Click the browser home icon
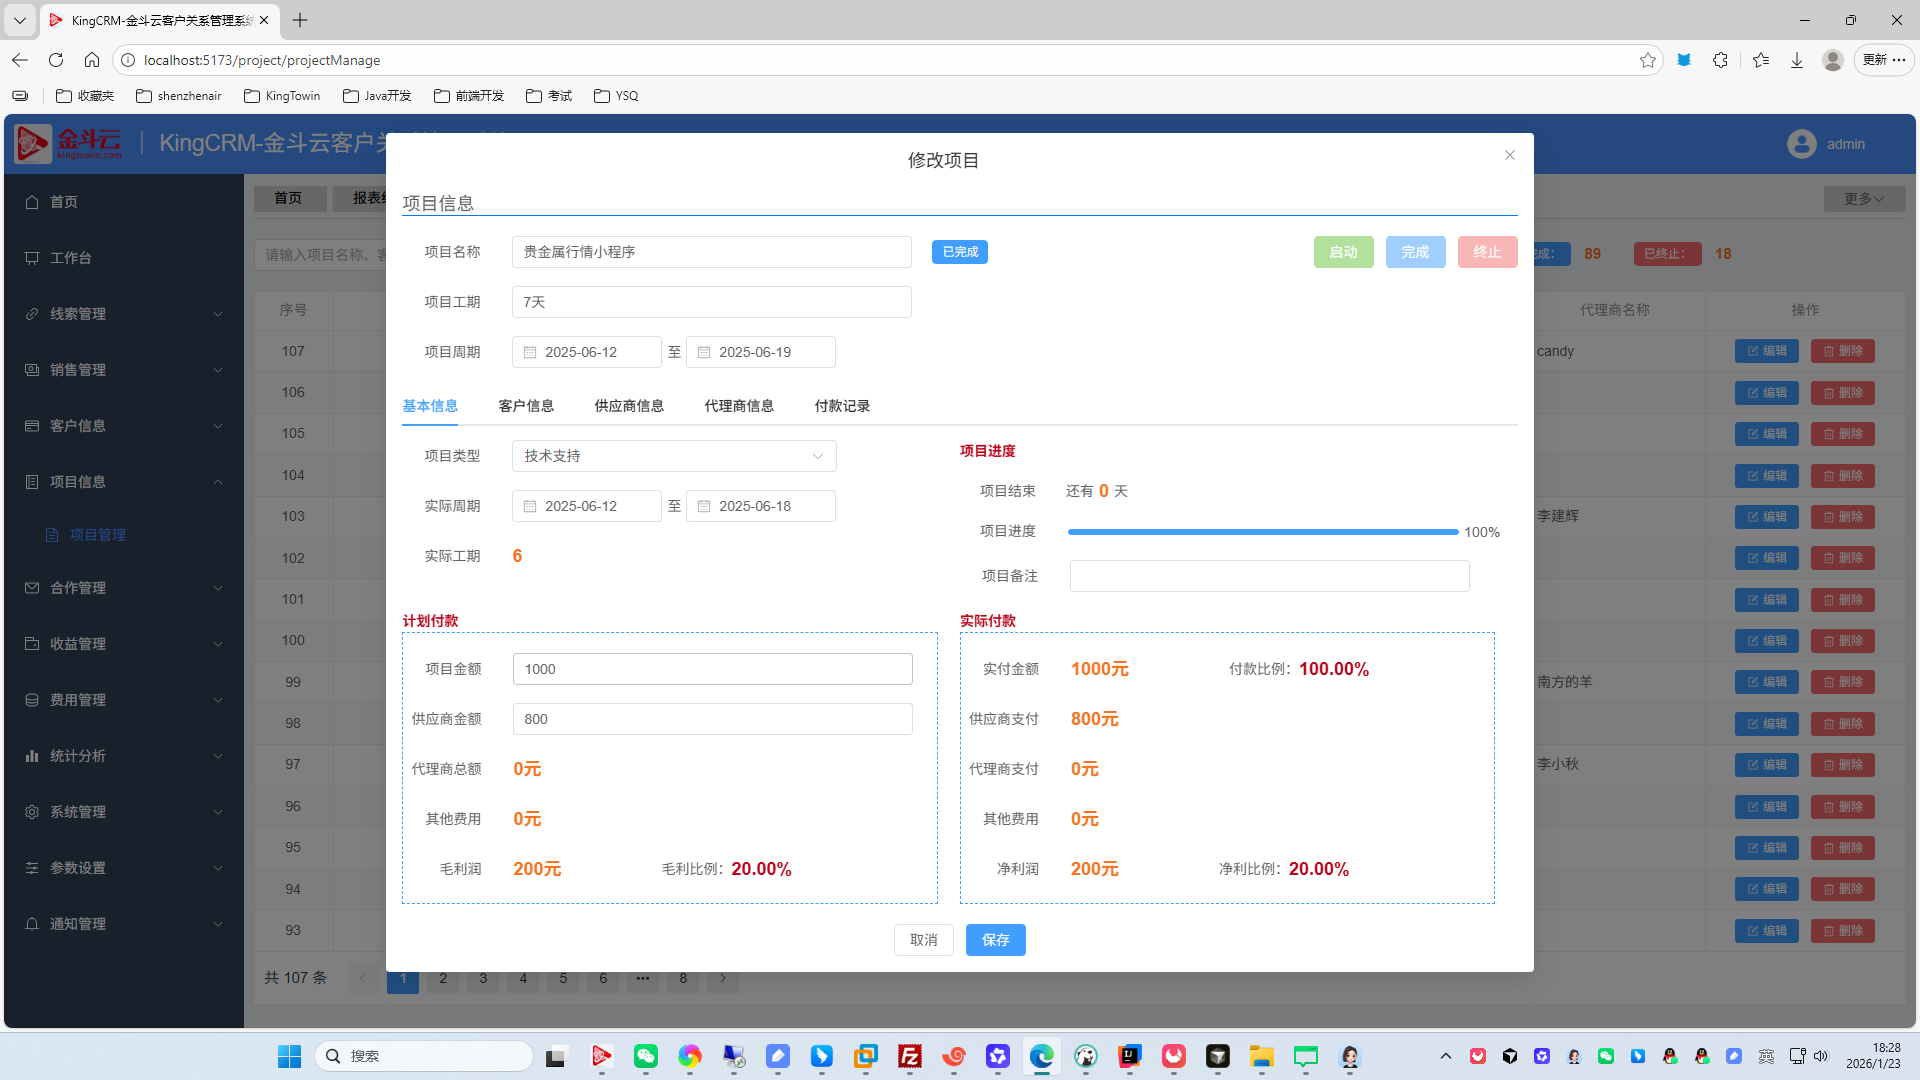 point(92,60)
